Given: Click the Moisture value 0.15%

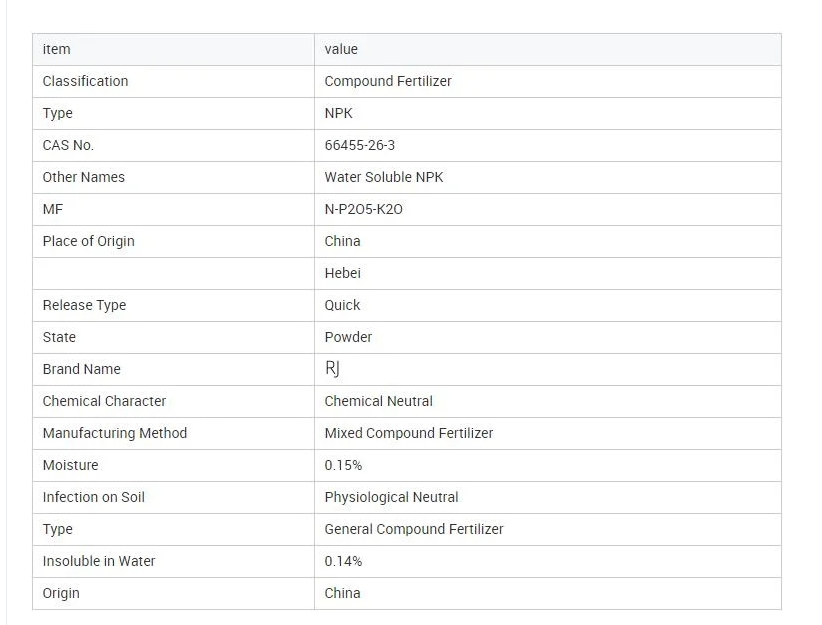Looking at the screenshot, I should point(343,465).
